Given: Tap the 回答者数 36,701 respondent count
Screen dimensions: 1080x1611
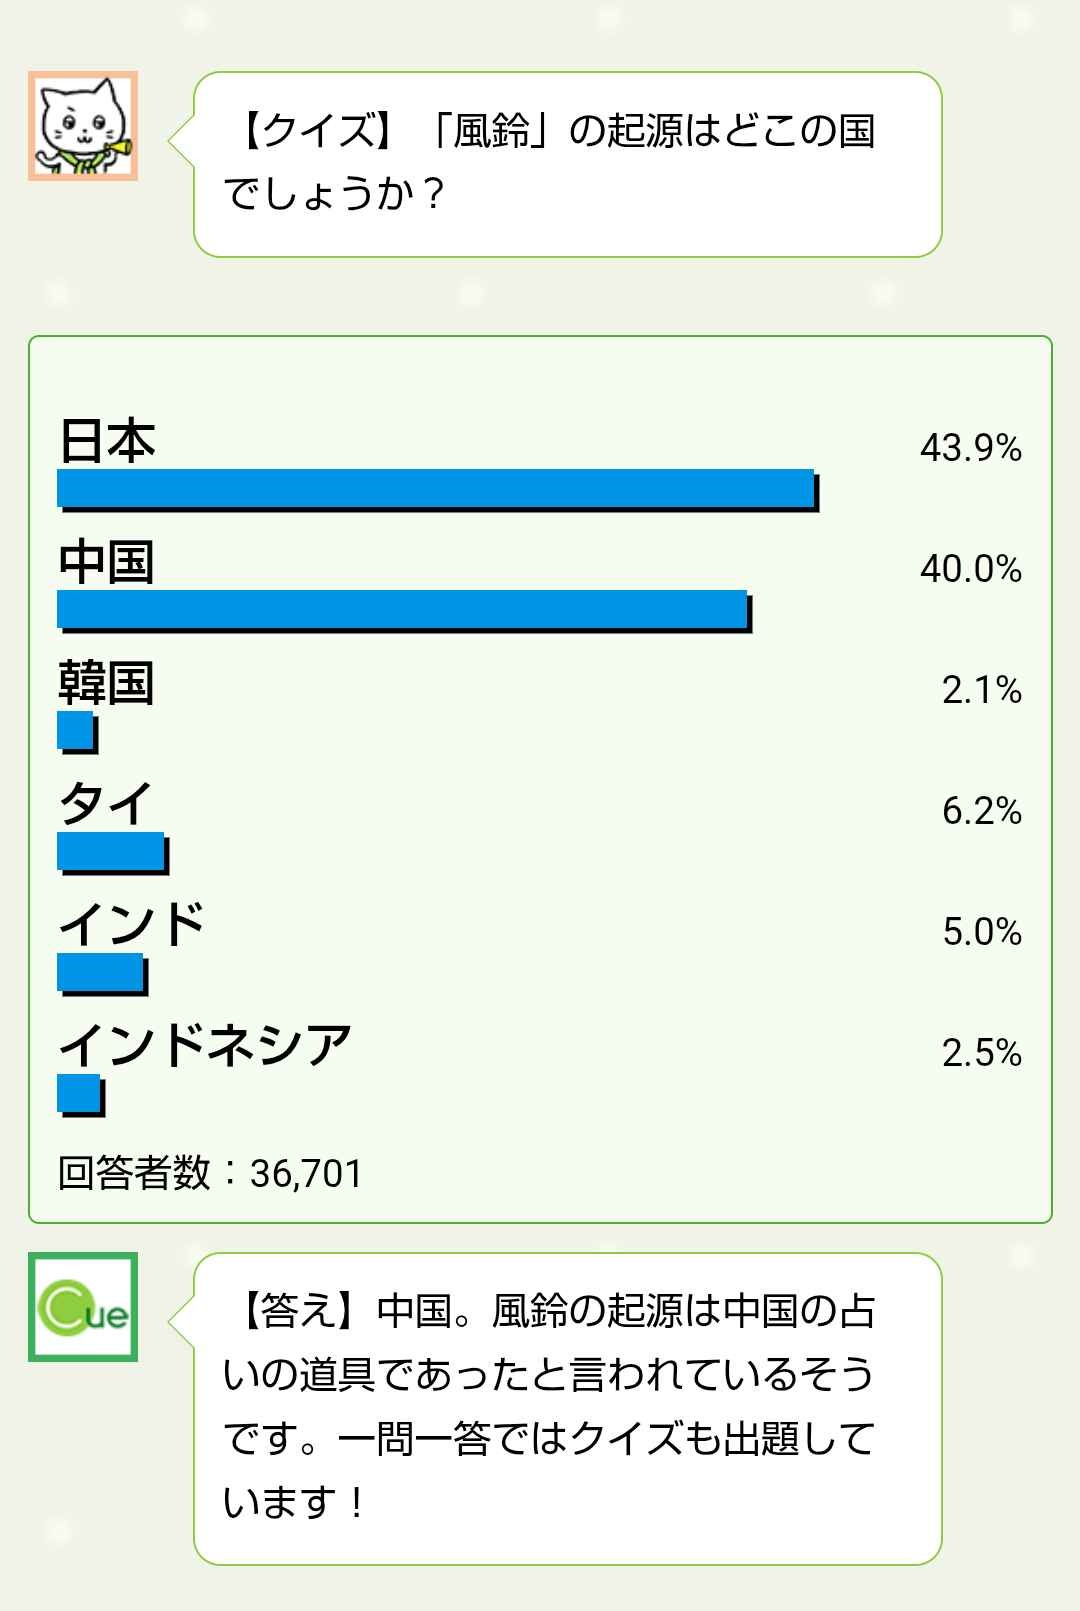Looking at the screenshot, I should 210,1173.
